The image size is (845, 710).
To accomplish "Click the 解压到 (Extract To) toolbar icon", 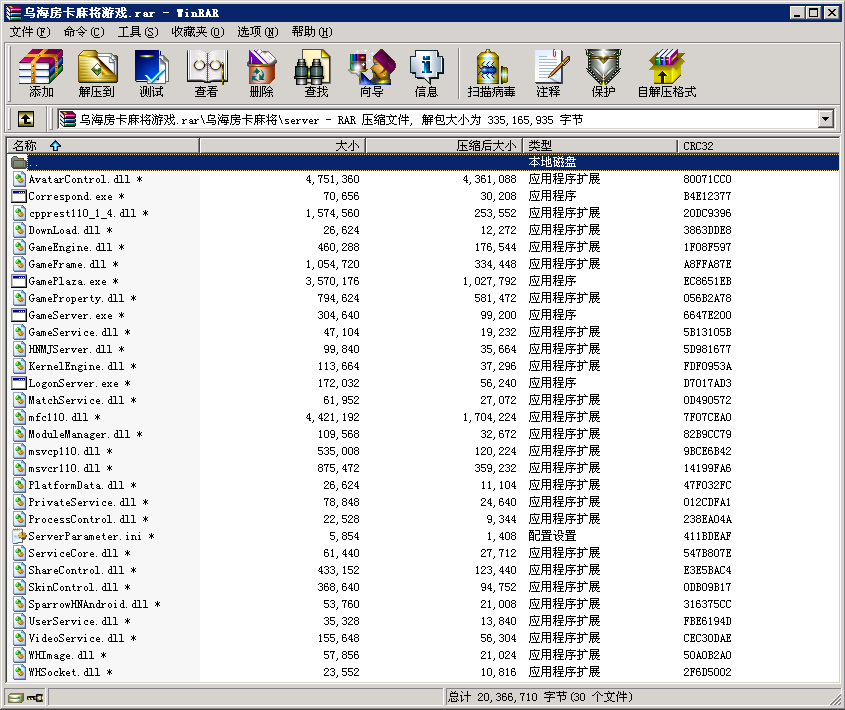I will 97,74.
